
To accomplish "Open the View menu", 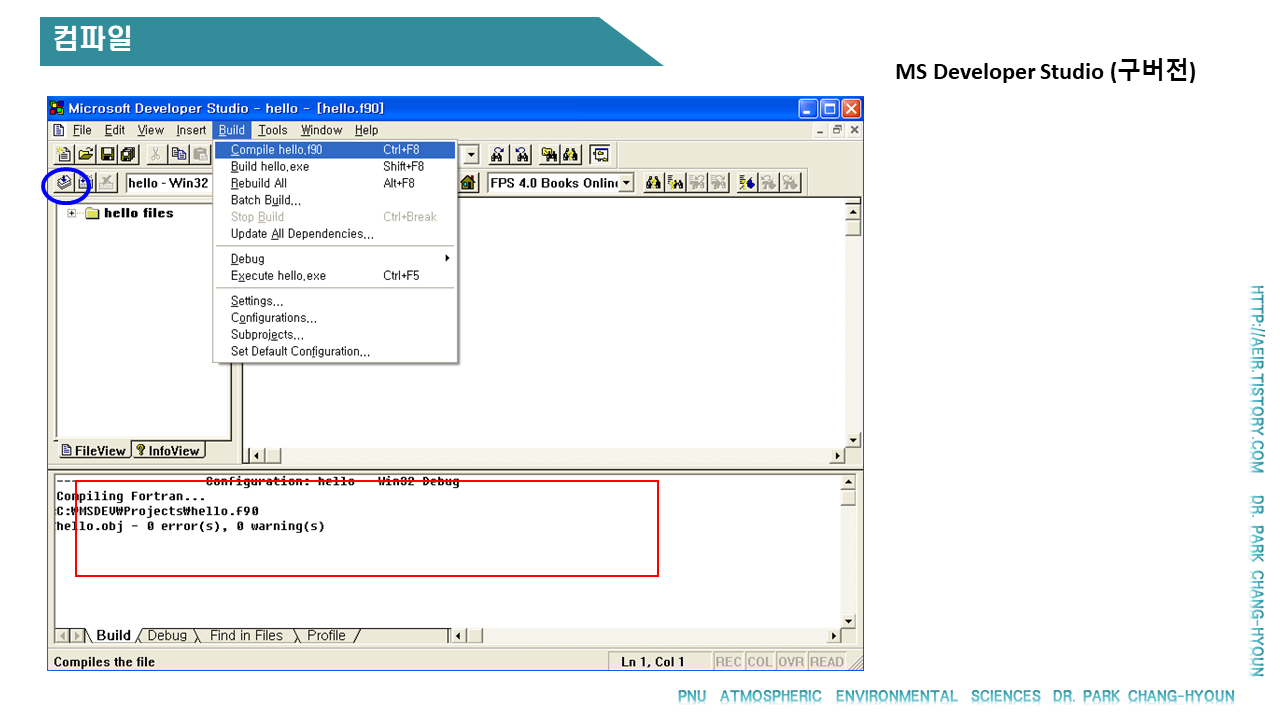I will [x=151, y=130].
